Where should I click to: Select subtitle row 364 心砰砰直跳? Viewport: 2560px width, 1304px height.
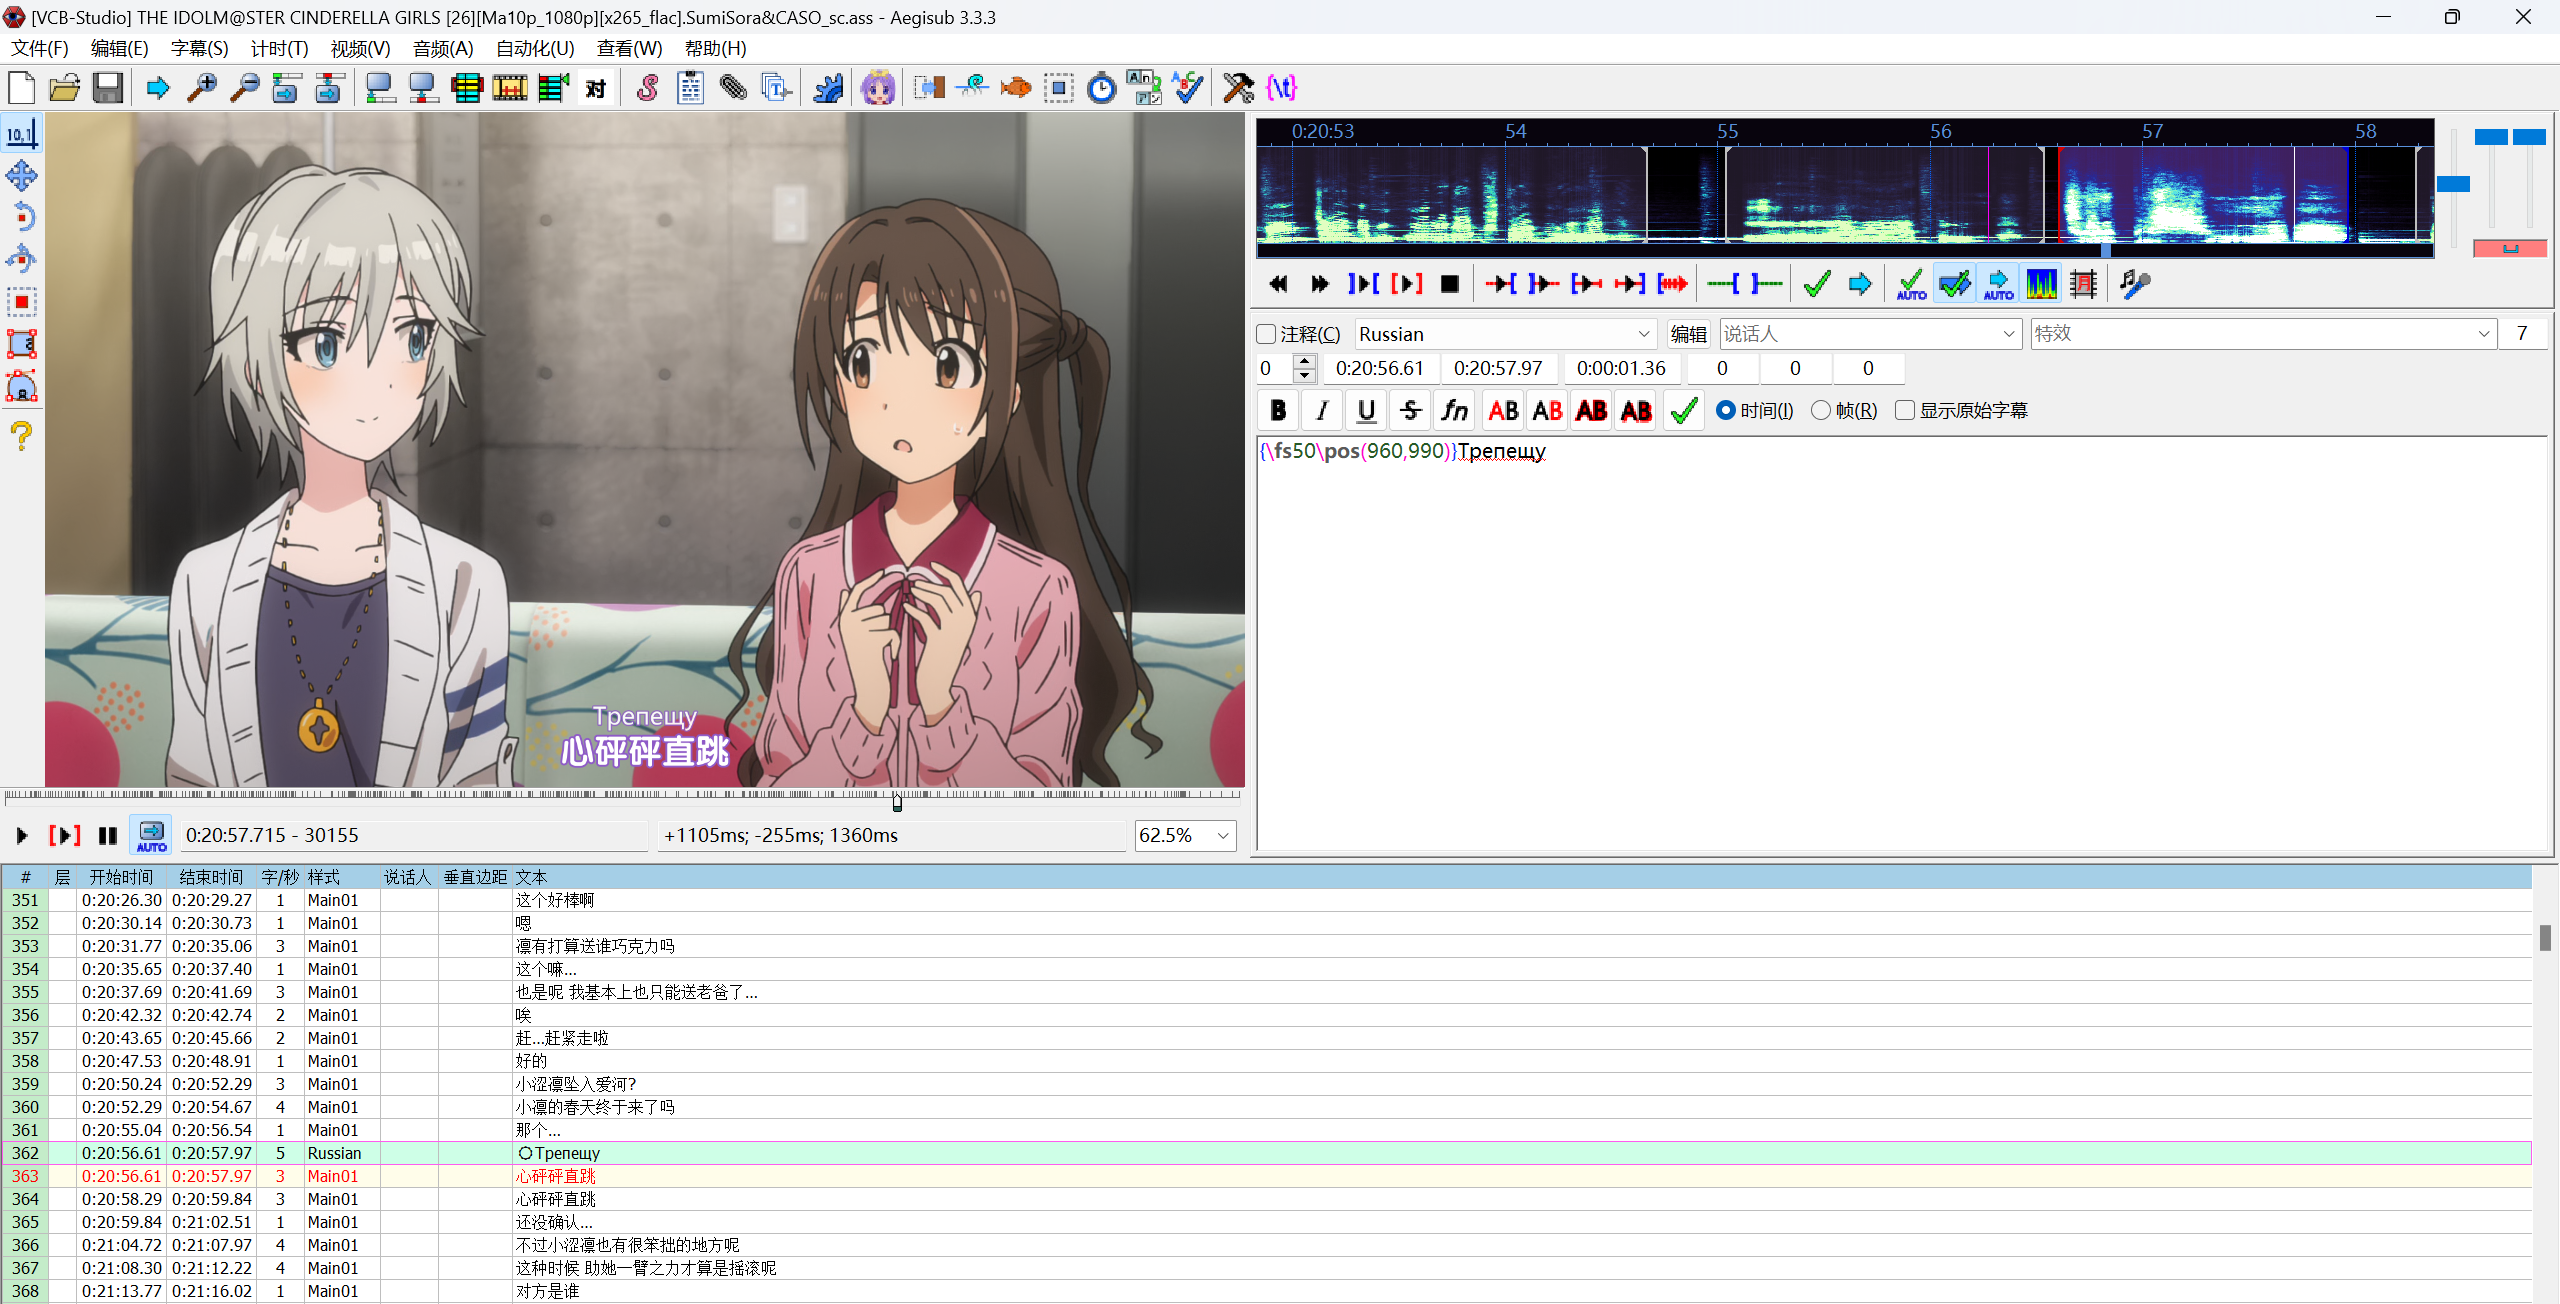1266,1199
